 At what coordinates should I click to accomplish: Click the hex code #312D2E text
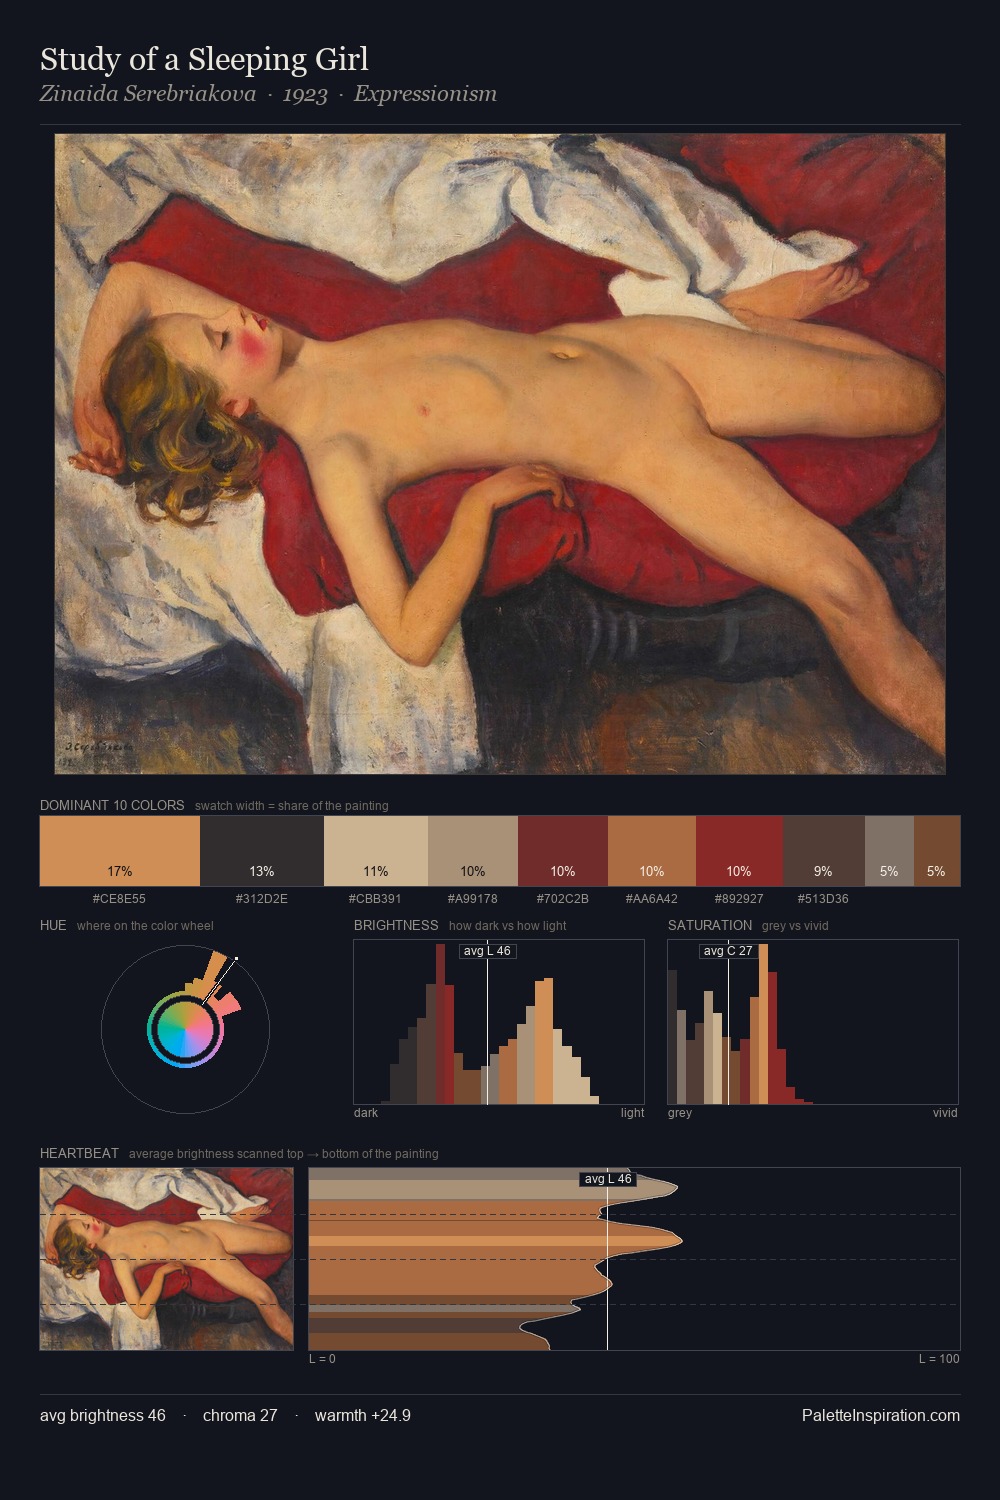[x=262, y=899]
